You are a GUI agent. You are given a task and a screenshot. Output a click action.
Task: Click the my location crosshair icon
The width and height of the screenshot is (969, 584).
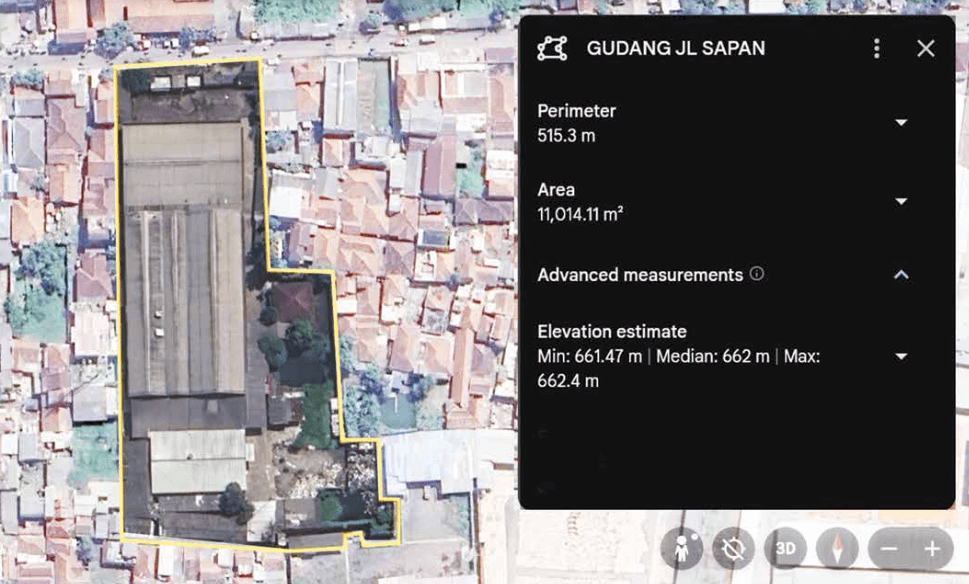coord(734,549)
